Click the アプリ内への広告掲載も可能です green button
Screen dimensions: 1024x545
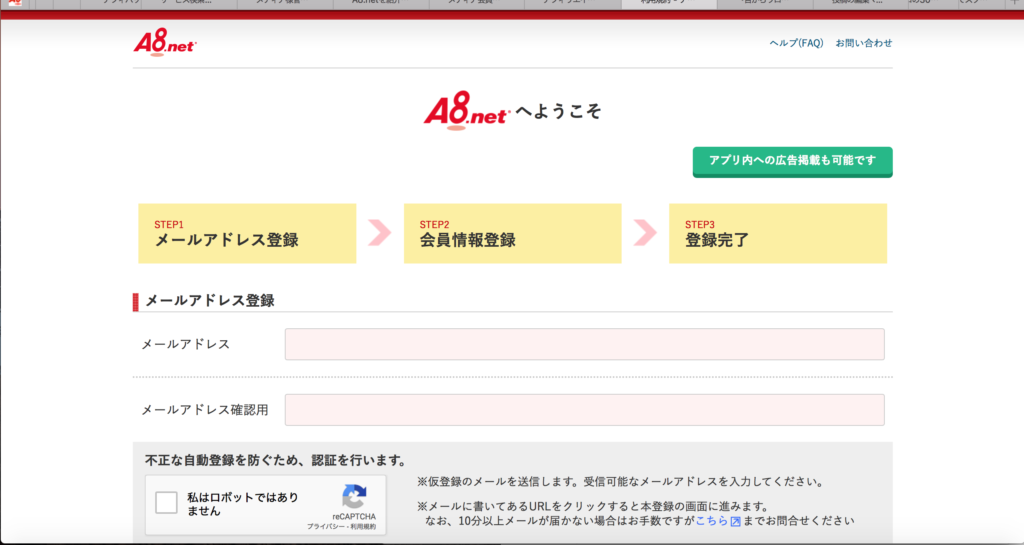click(x=792, y=161)
